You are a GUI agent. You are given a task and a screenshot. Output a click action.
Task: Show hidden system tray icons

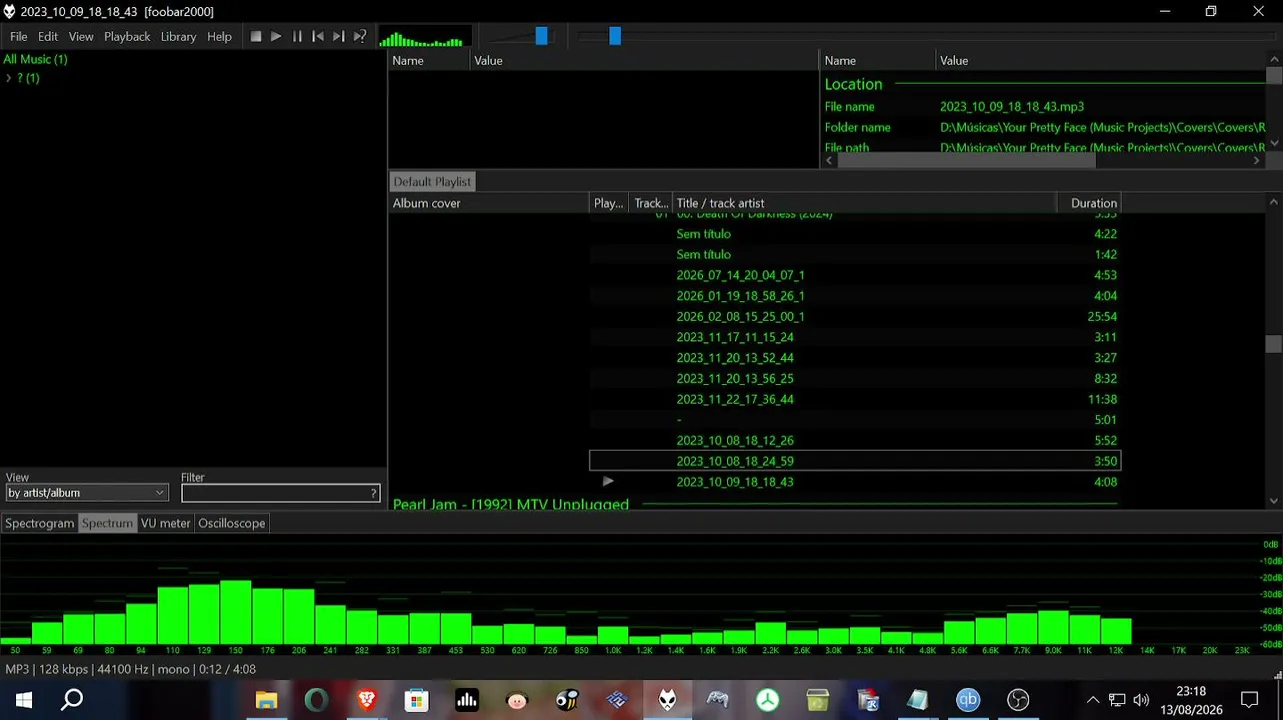click(x=1093, y=700)
